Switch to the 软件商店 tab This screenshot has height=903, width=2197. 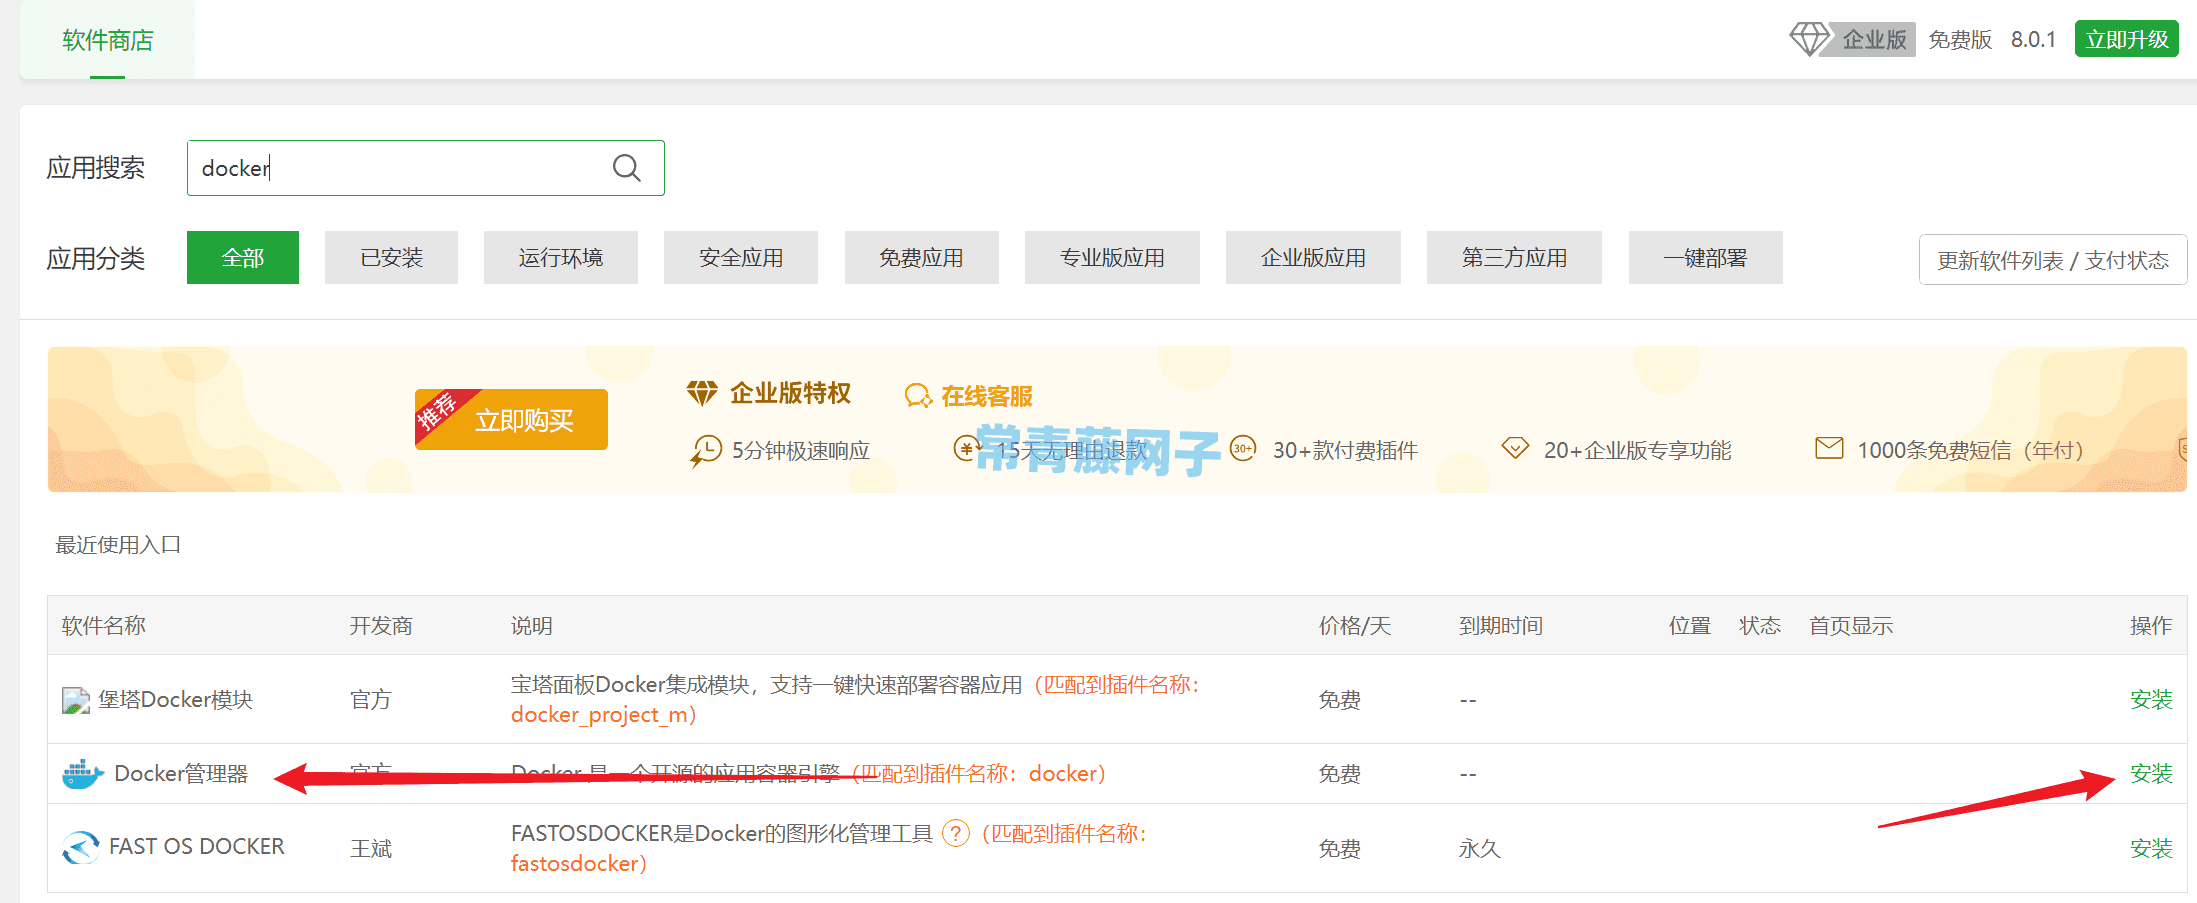click(x=106, y=40)
